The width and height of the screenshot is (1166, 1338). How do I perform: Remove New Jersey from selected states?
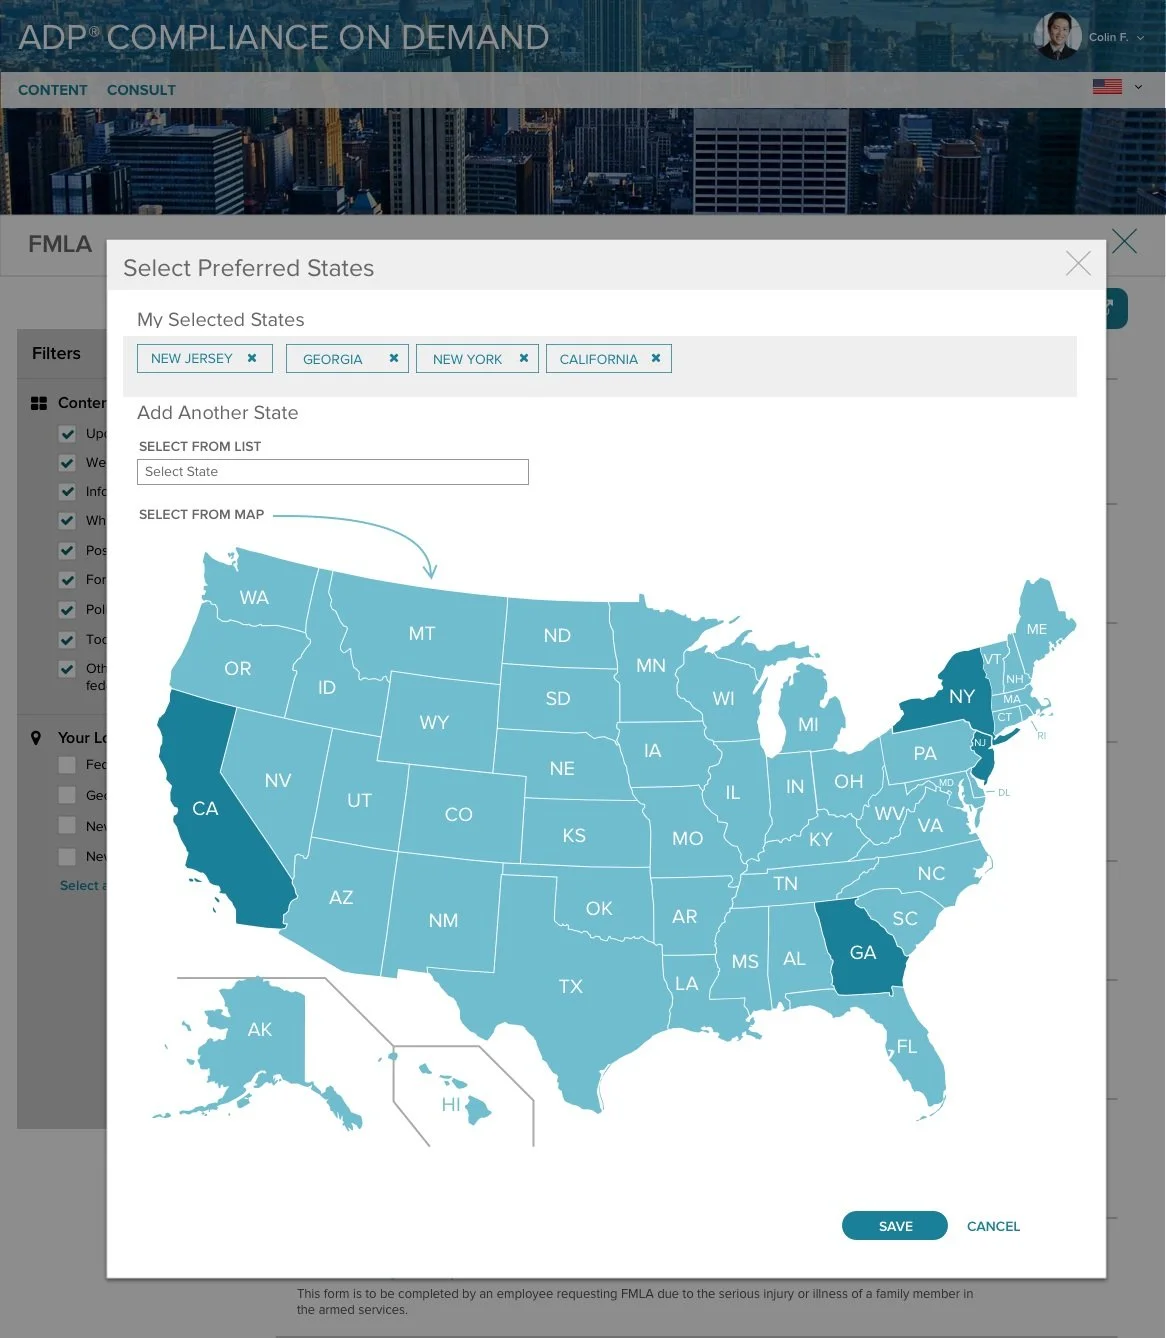252,358
